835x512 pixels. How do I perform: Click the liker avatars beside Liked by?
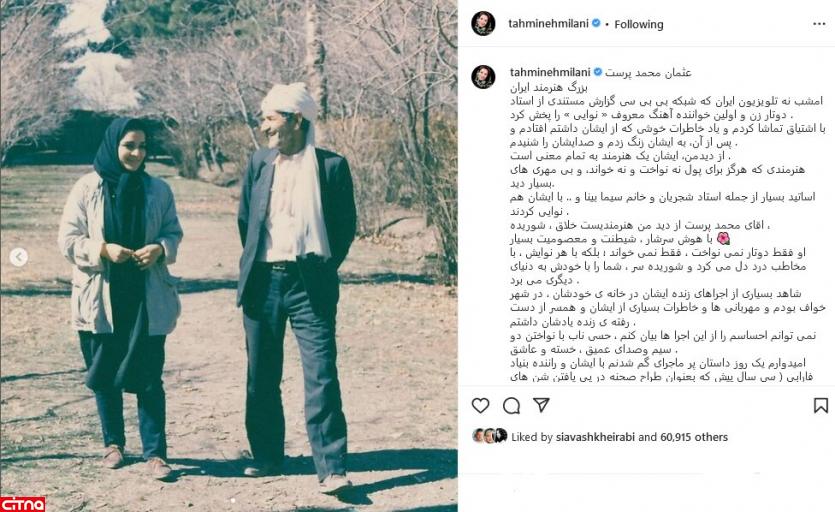[489, 436]
